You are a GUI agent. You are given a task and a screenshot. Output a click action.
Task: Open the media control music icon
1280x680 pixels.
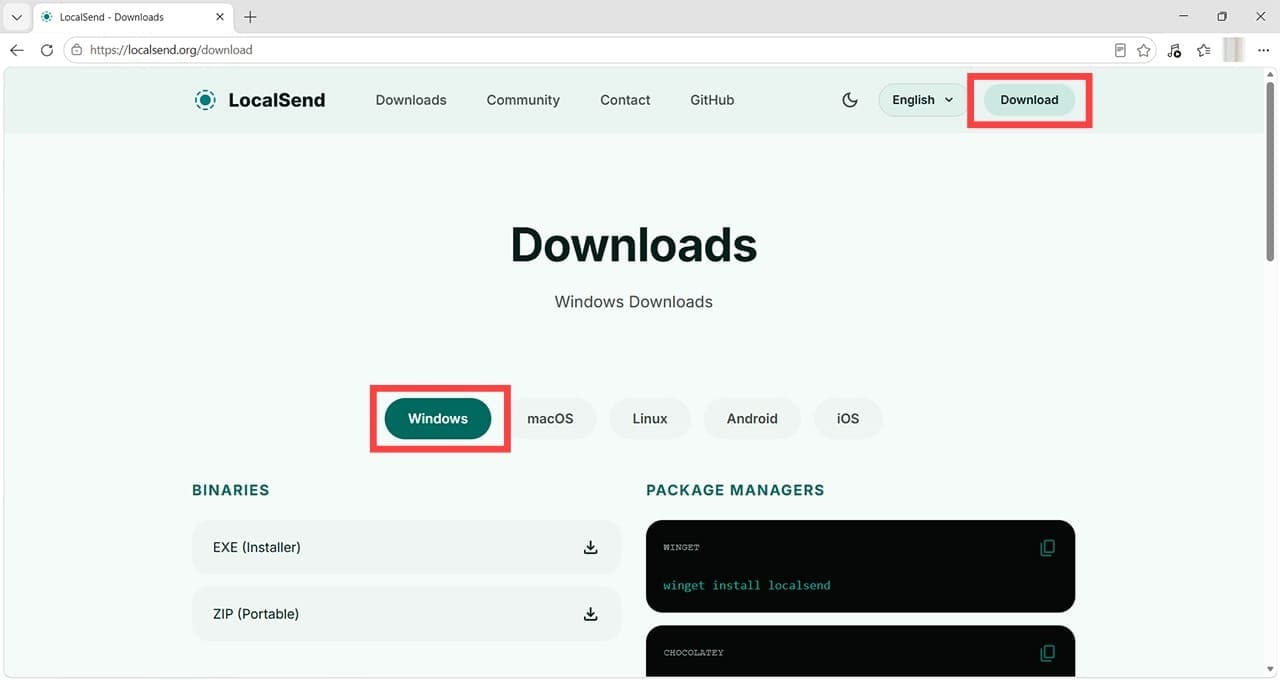click(x=1175, y=50)
